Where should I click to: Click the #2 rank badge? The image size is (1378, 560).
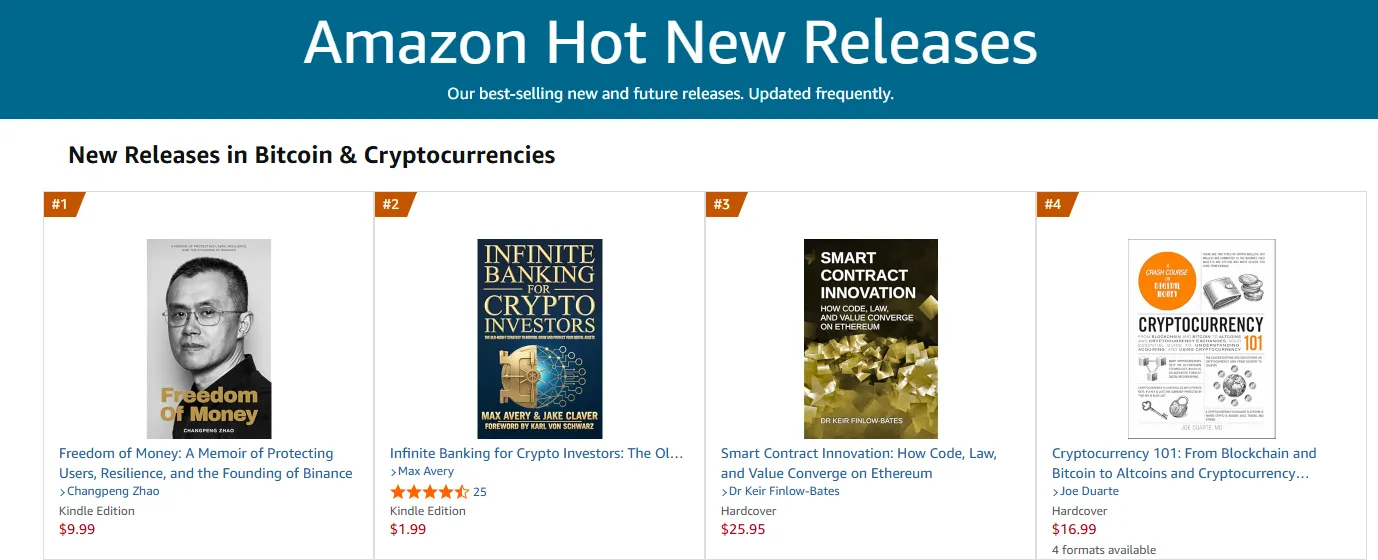[391, 205]
